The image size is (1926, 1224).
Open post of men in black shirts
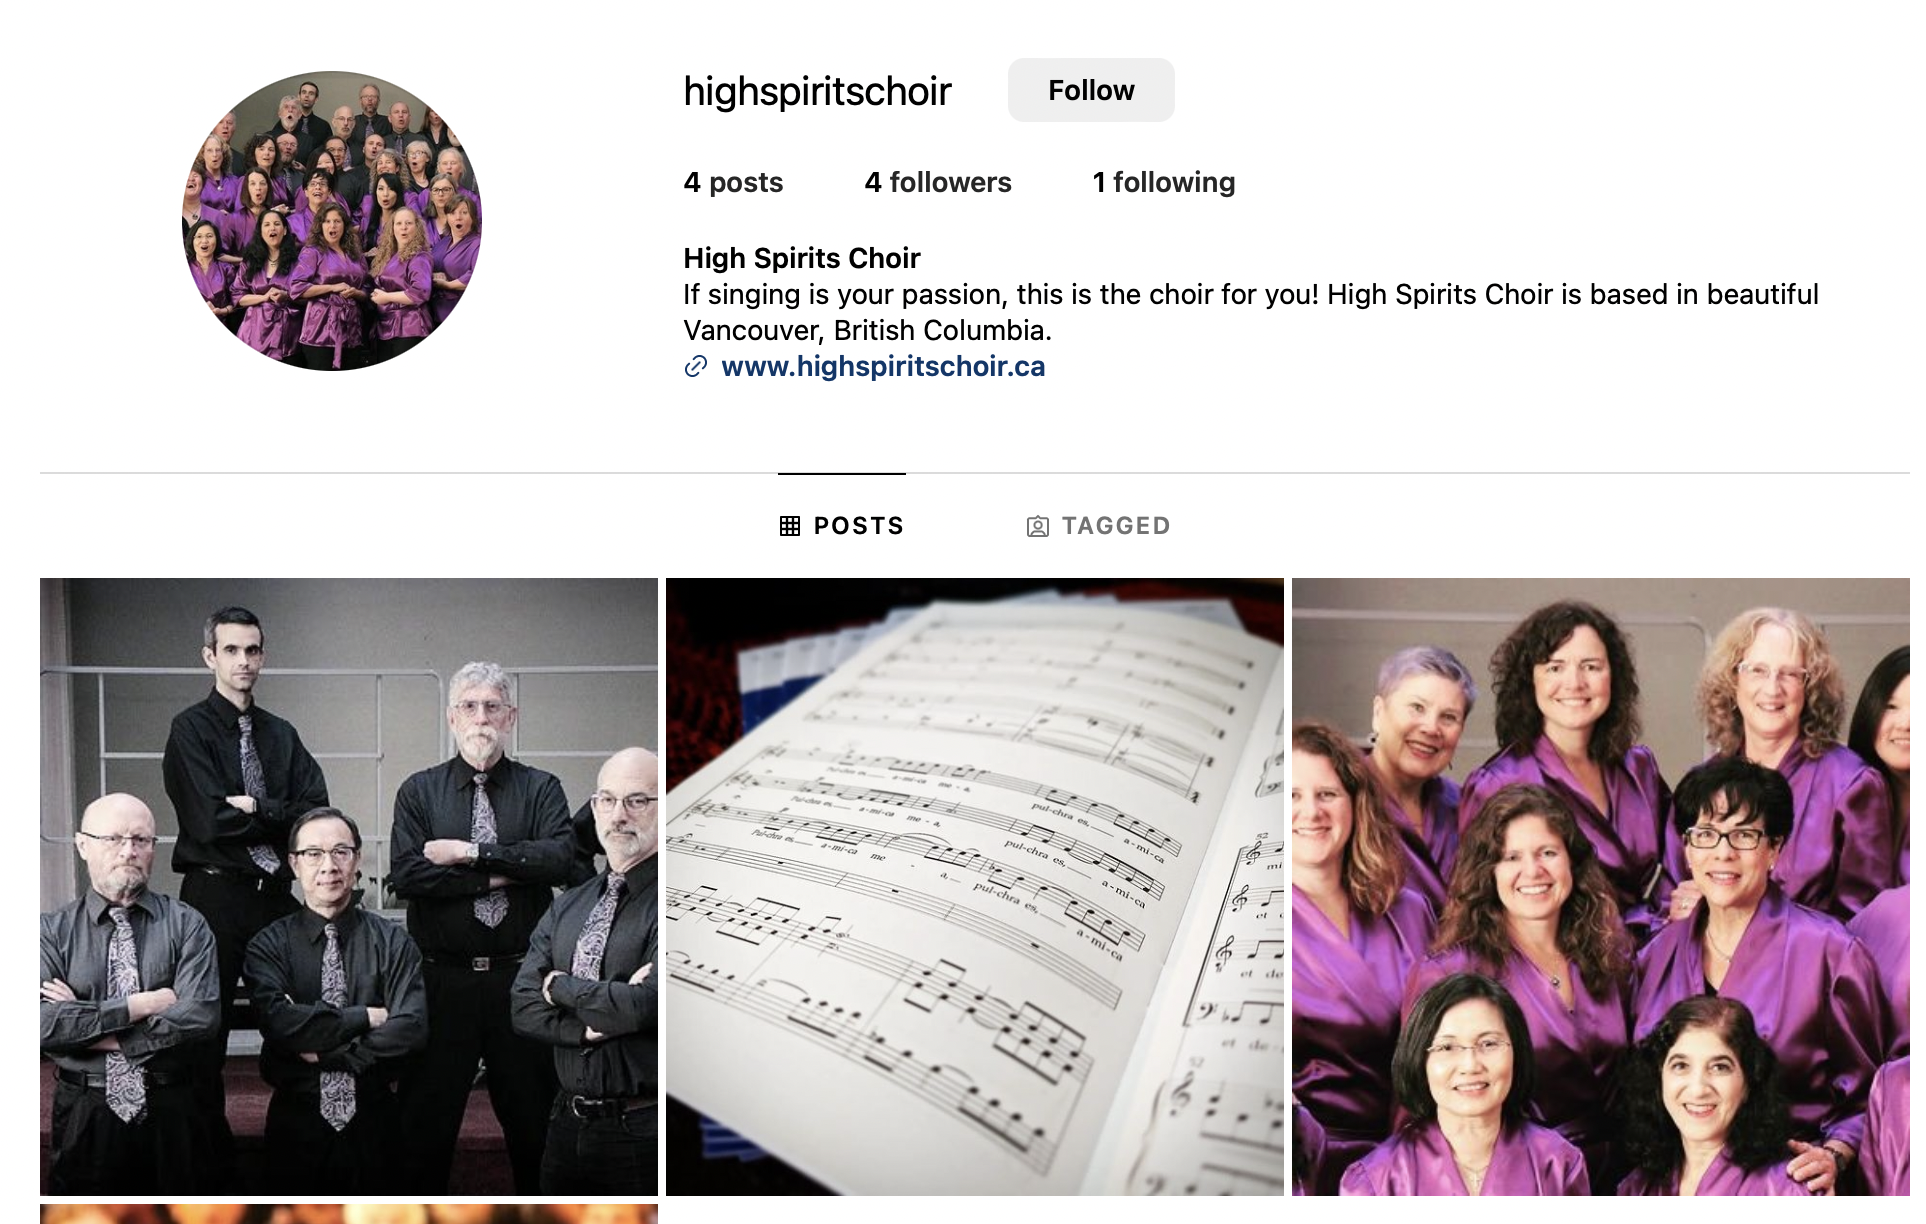coord(349,887)
